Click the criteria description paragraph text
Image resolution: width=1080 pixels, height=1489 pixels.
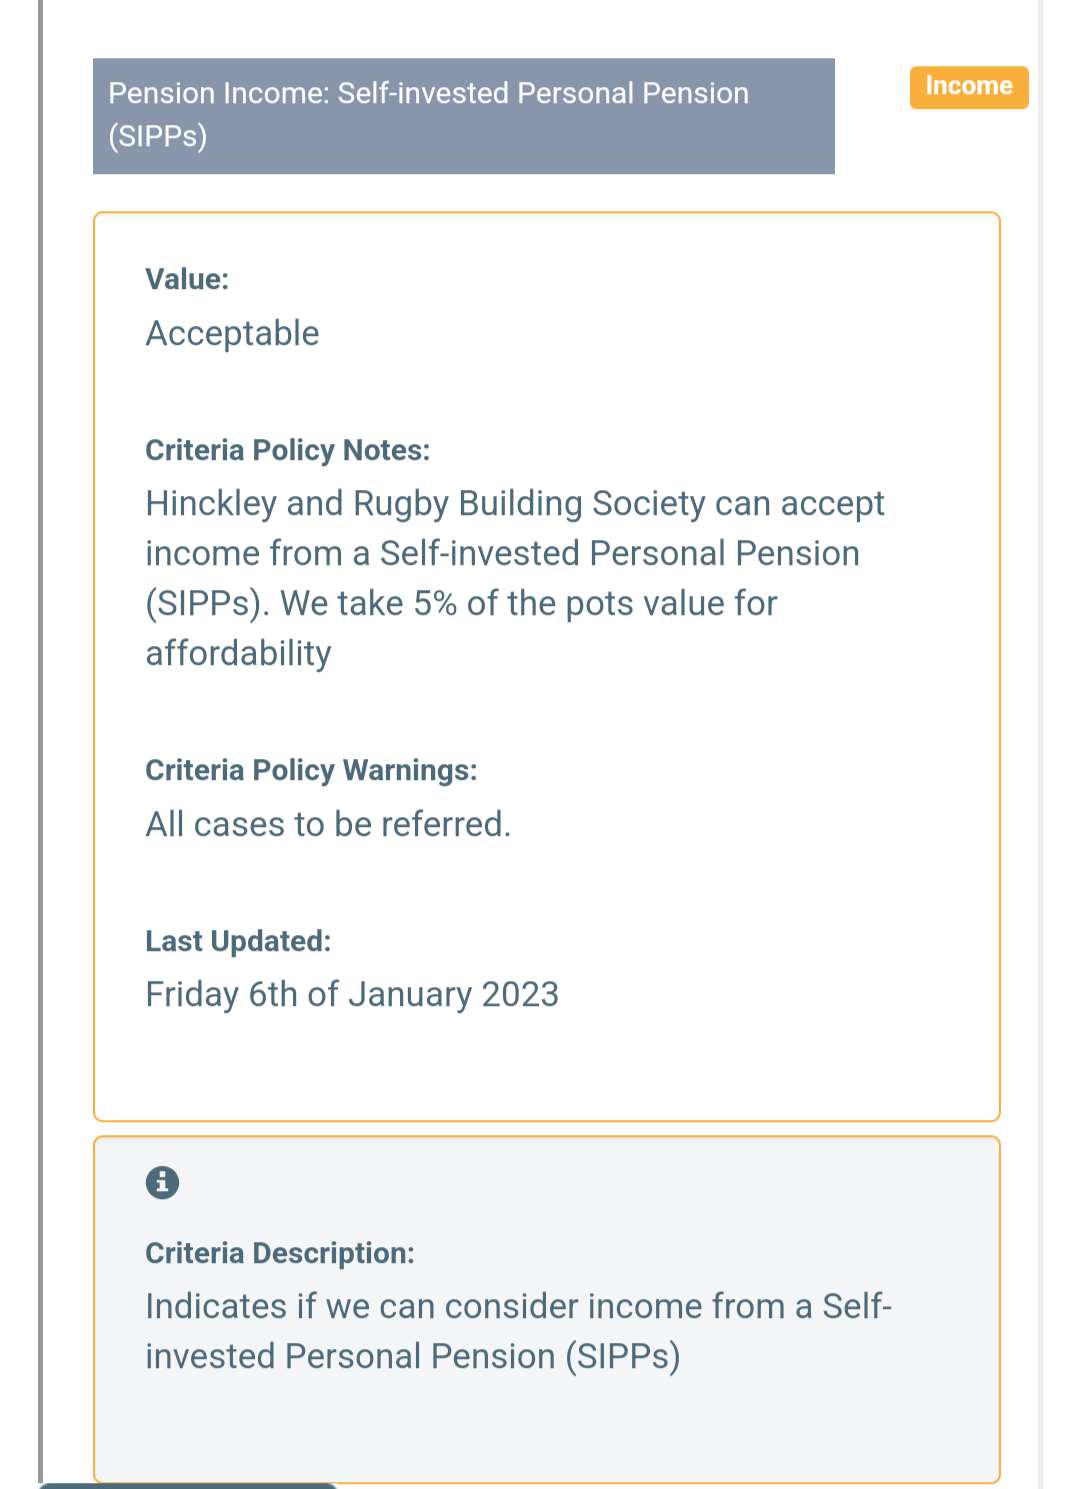[518, 1331]
